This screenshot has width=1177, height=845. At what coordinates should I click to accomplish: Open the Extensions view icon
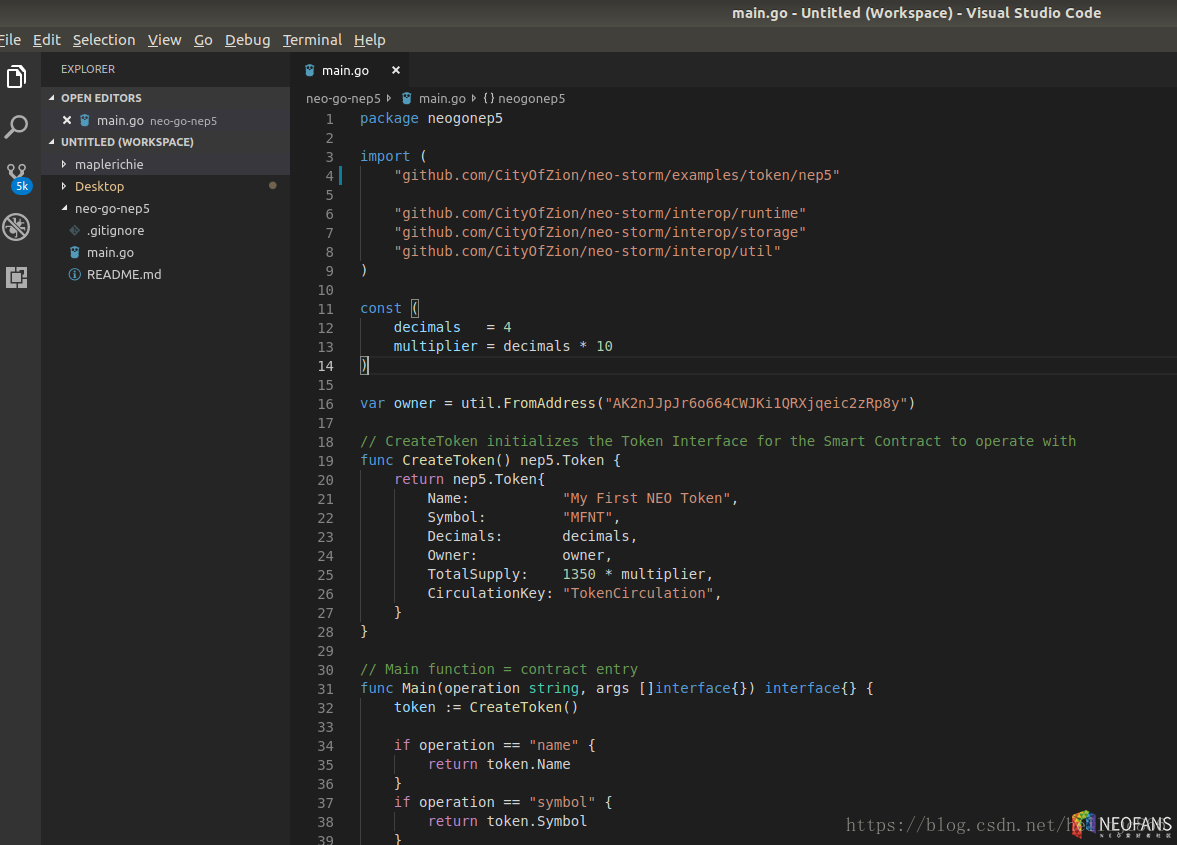click(17, 278)
